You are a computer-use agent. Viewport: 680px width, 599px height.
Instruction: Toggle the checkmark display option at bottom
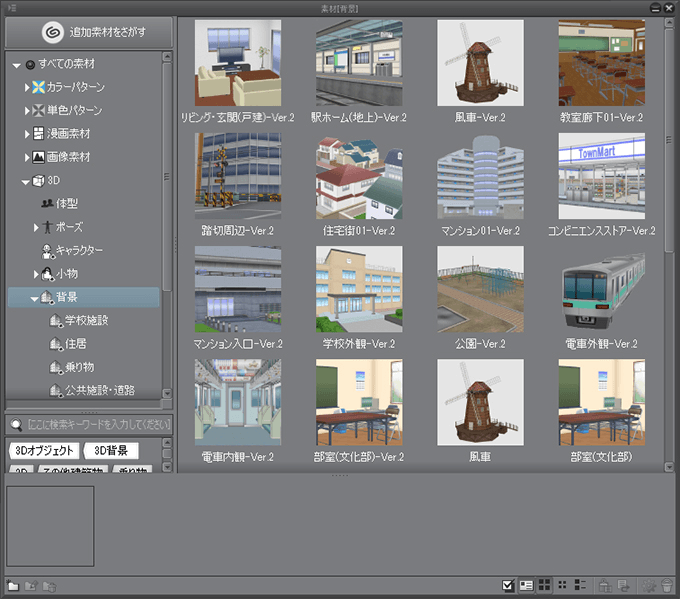(x=508, y=585)
